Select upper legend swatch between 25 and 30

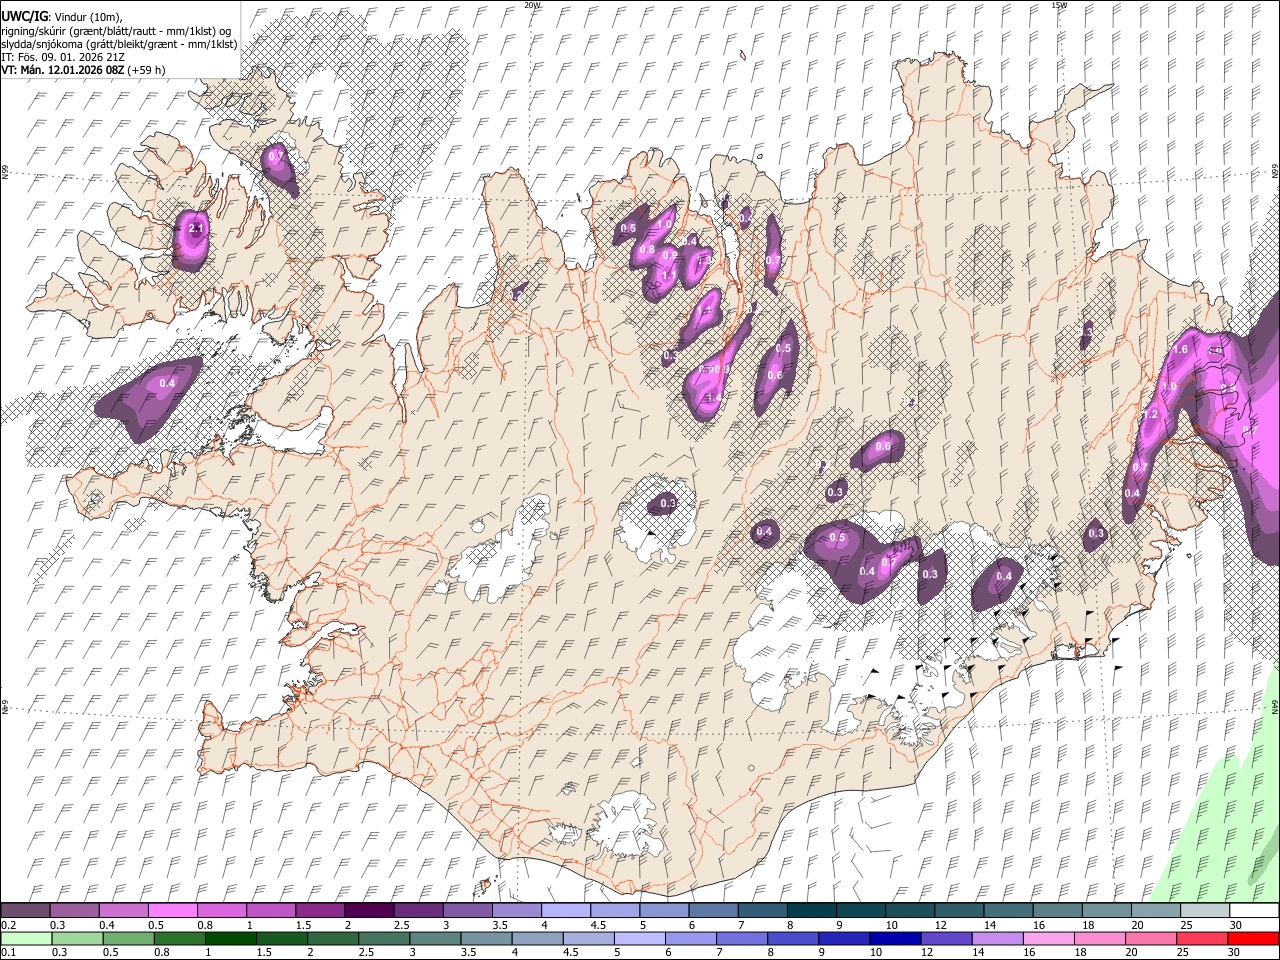click(x=1204, y=911)
